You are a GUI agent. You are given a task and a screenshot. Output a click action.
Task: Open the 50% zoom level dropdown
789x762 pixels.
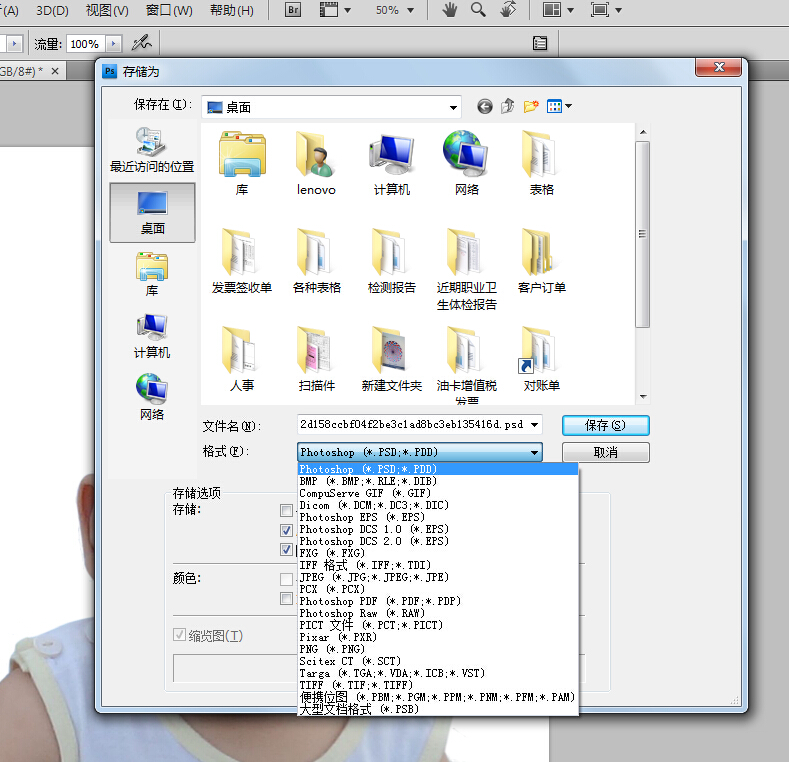[410, 10]
